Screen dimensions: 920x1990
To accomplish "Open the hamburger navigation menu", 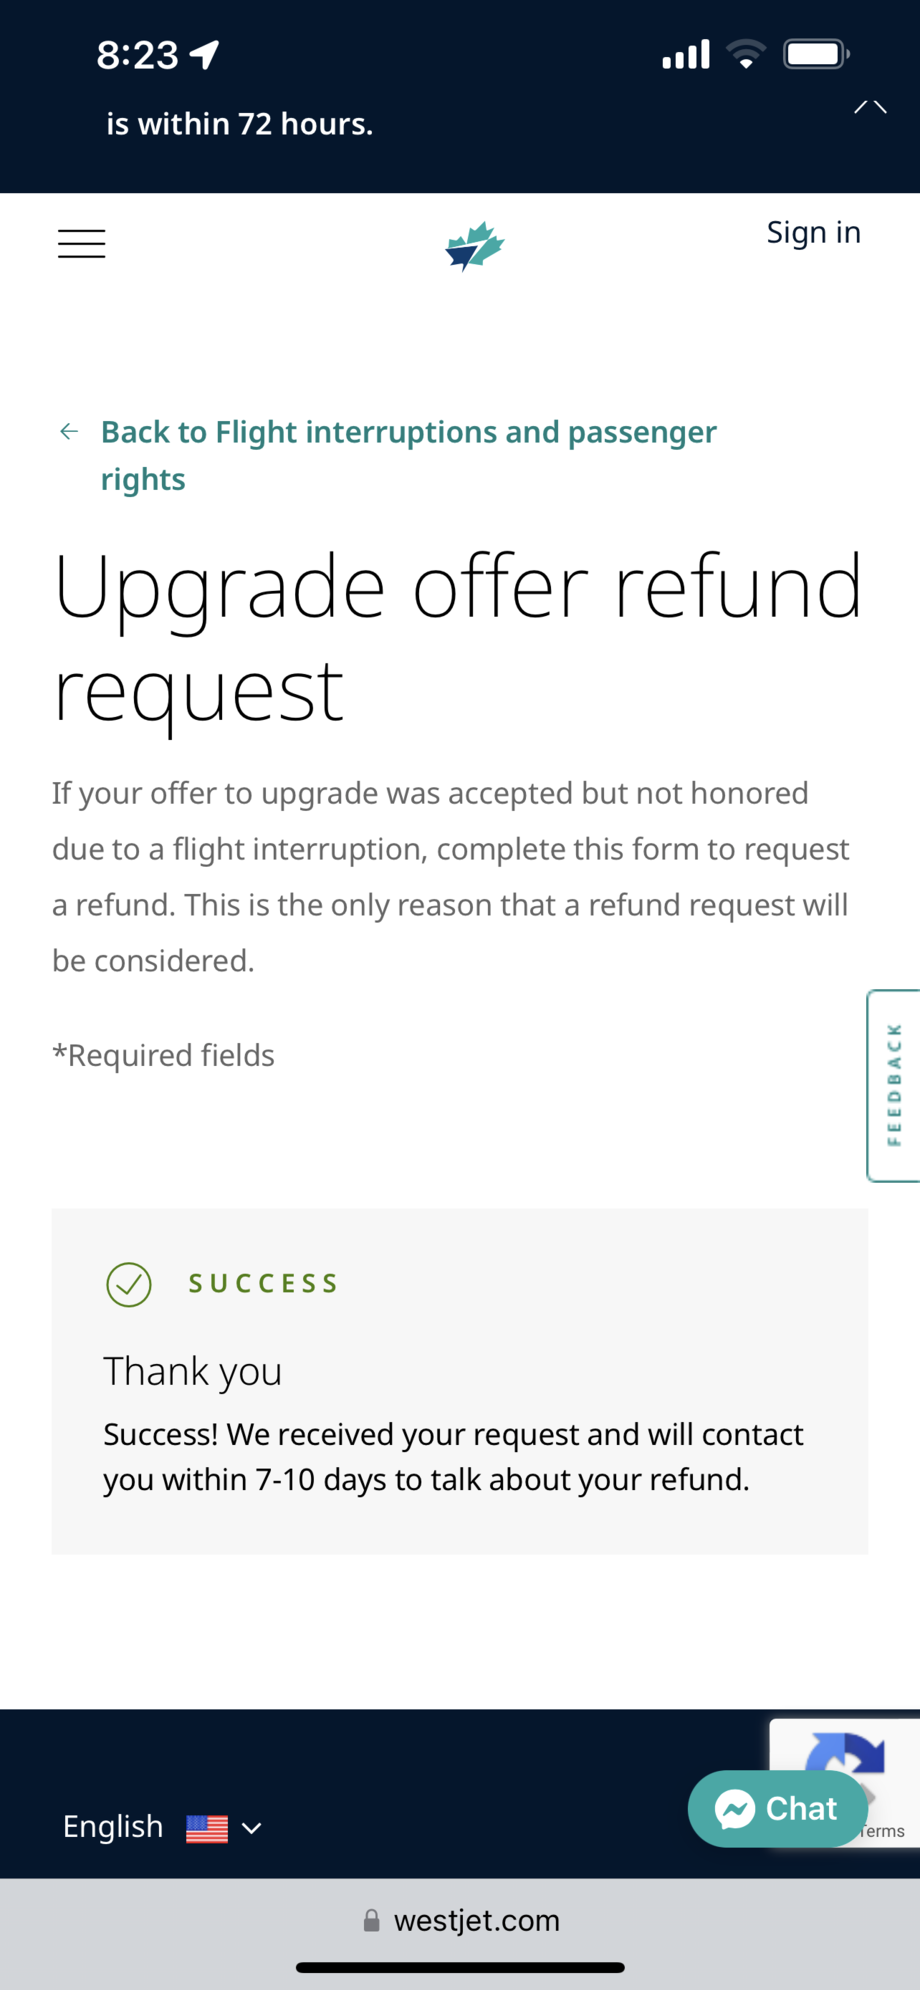I will tap(81, 244).
